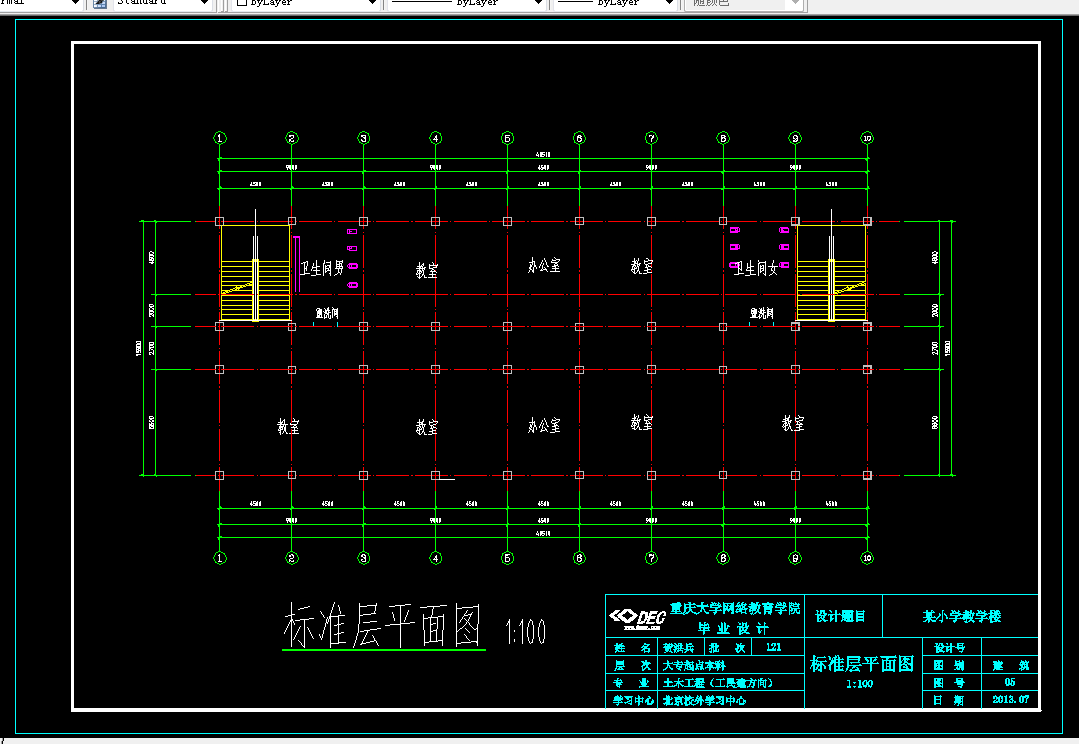Screen dimensions: 1079x744
Task: Click the DEC logo in title block
Action: (637, 617)
